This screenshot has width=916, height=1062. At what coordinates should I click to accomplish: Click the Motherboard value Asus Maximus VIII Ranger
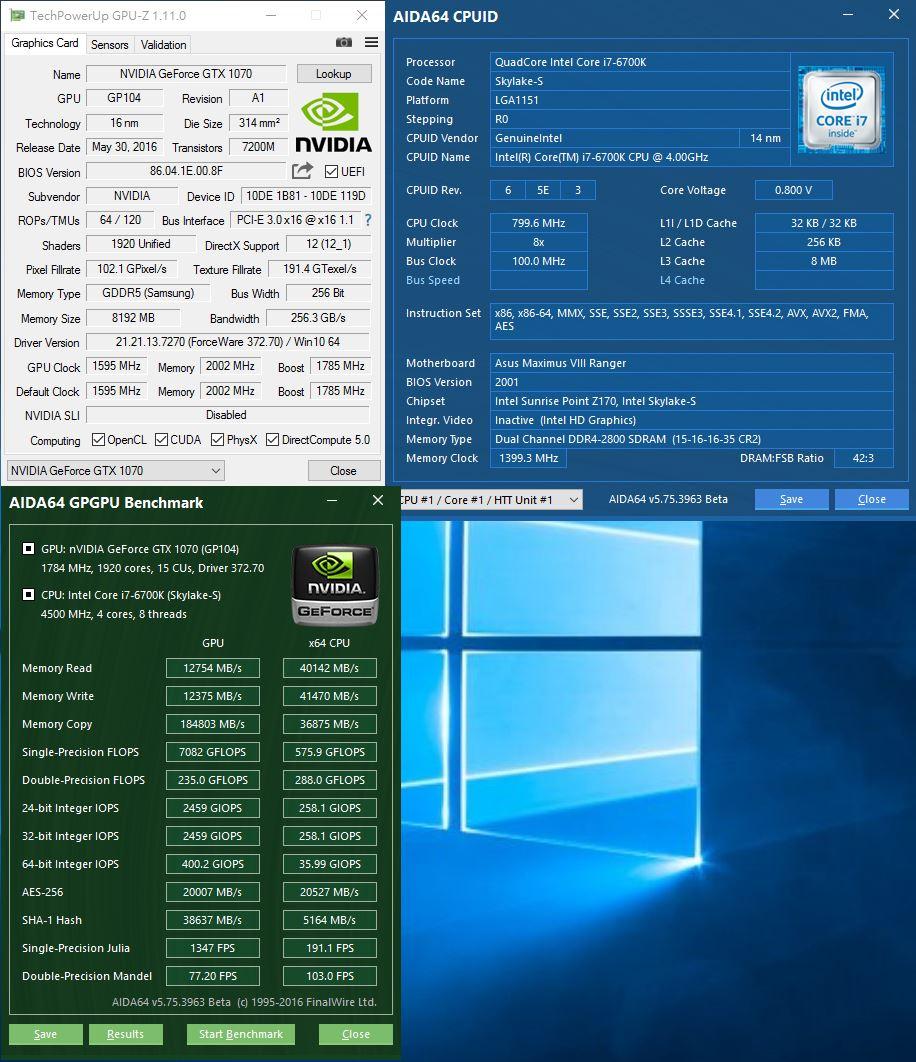(x=691, y=363)
